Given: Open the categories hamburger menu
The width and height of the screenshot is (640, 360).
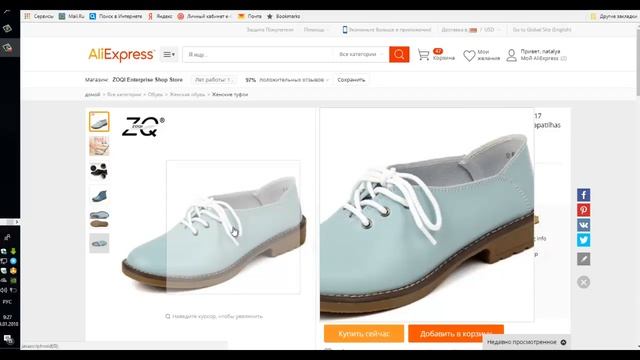Looking at the screenshot, I should point(169,54).
